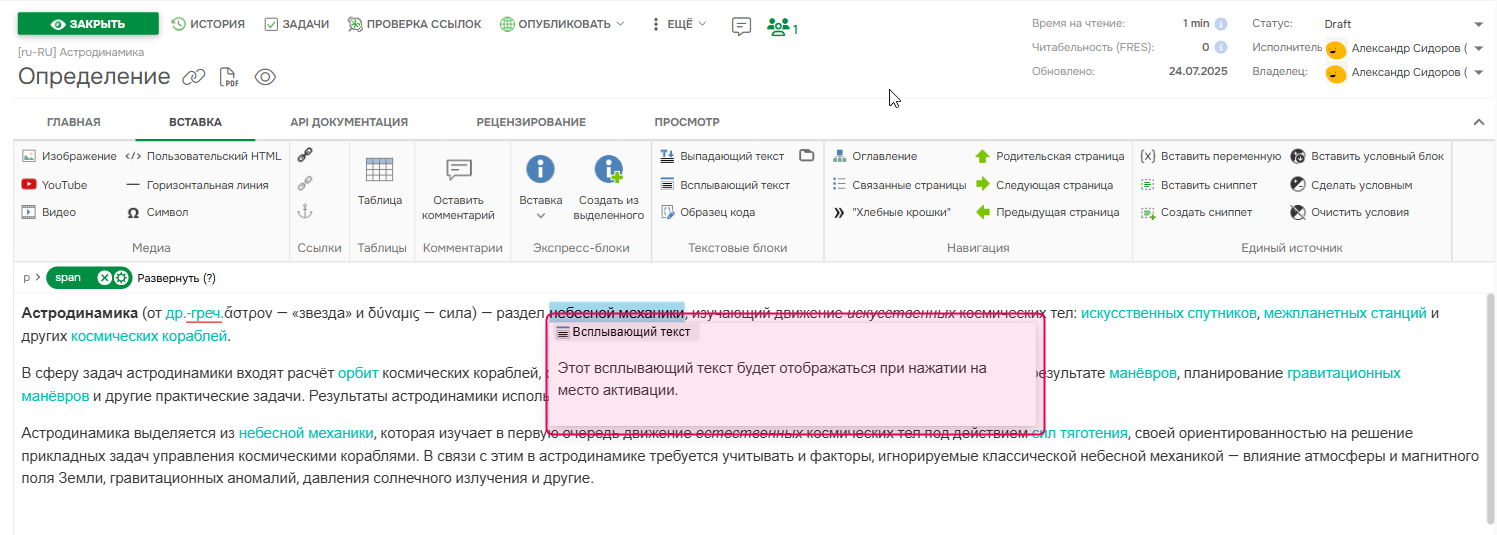Click info icon beside Читабельность (FRES)
Image resolution: width=1497 pixels, height=535 pixels.
pos(1220,47)
